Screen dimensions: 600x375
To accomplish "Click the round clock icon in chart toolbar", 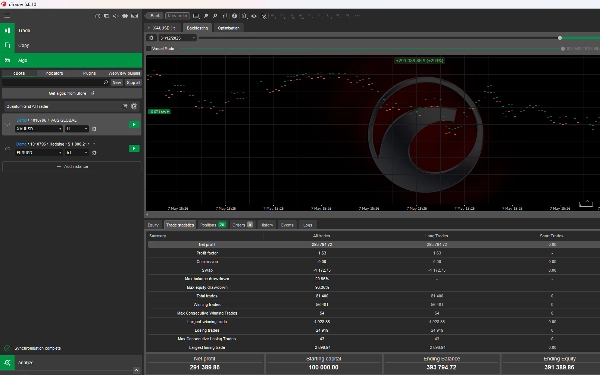I will coord(235,16).
